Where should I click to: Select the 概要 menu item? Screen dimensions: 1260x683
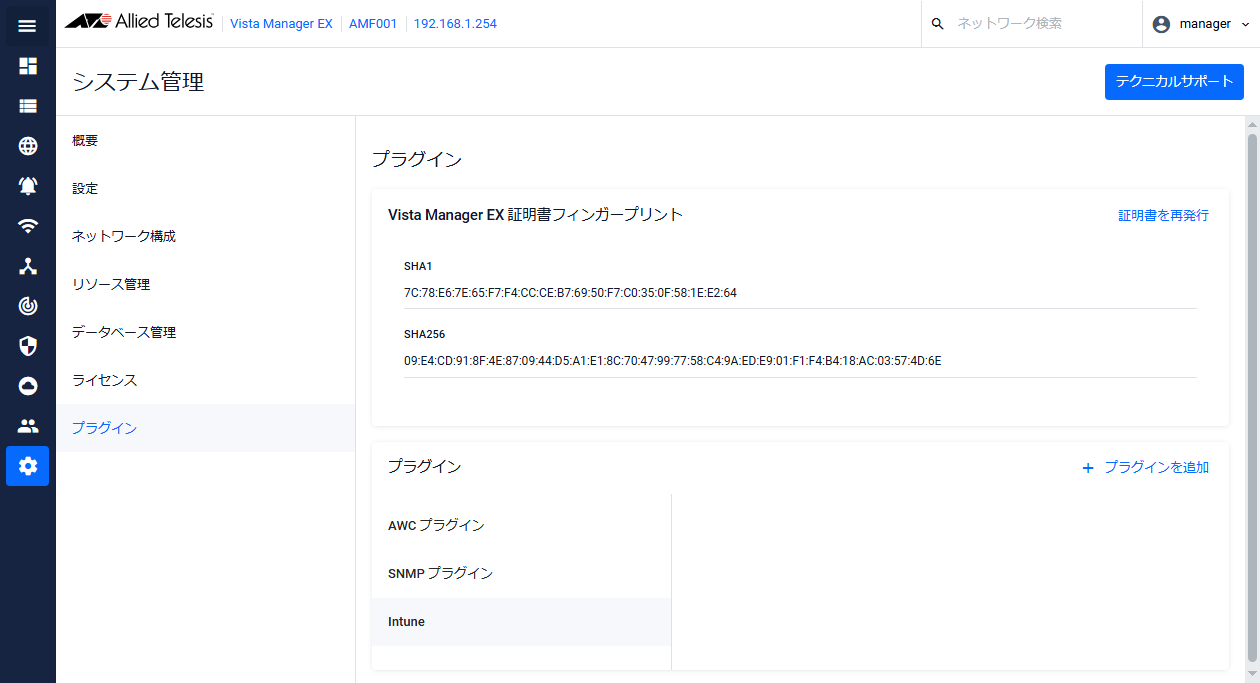[206, 141]
